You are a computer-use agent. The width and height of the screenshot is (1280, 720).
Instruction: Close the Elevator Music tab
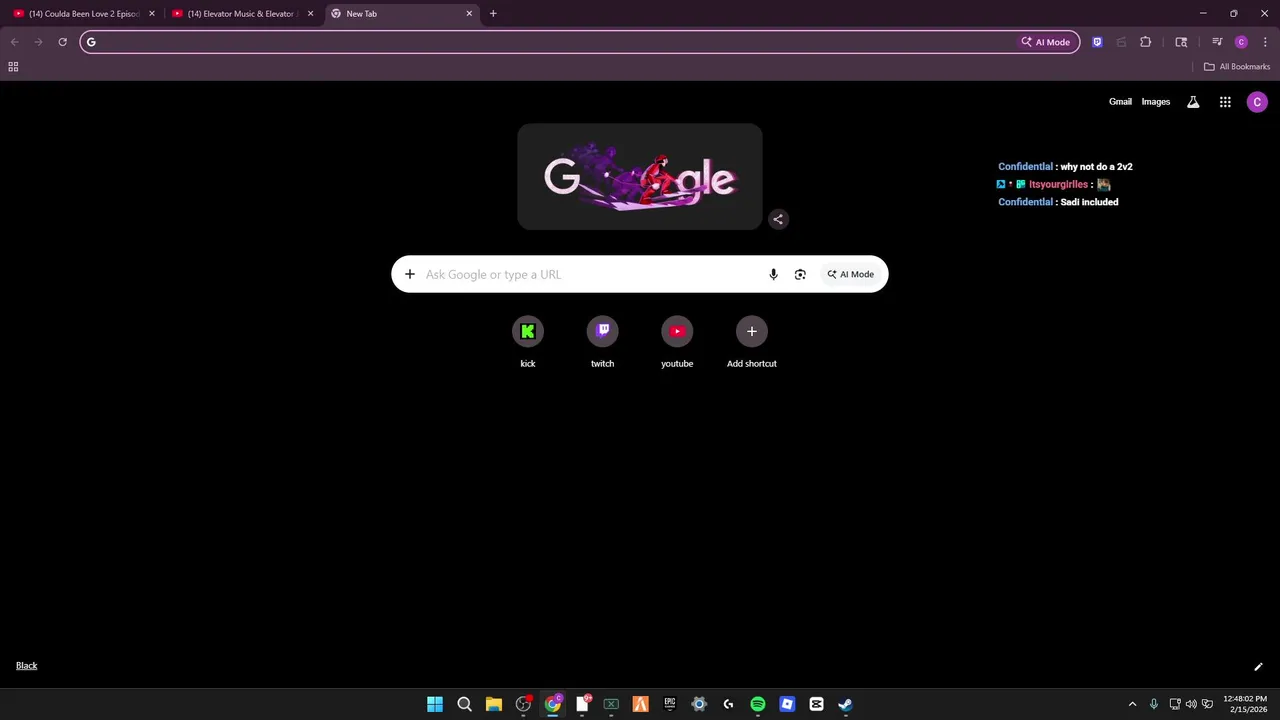pos(310,14)
